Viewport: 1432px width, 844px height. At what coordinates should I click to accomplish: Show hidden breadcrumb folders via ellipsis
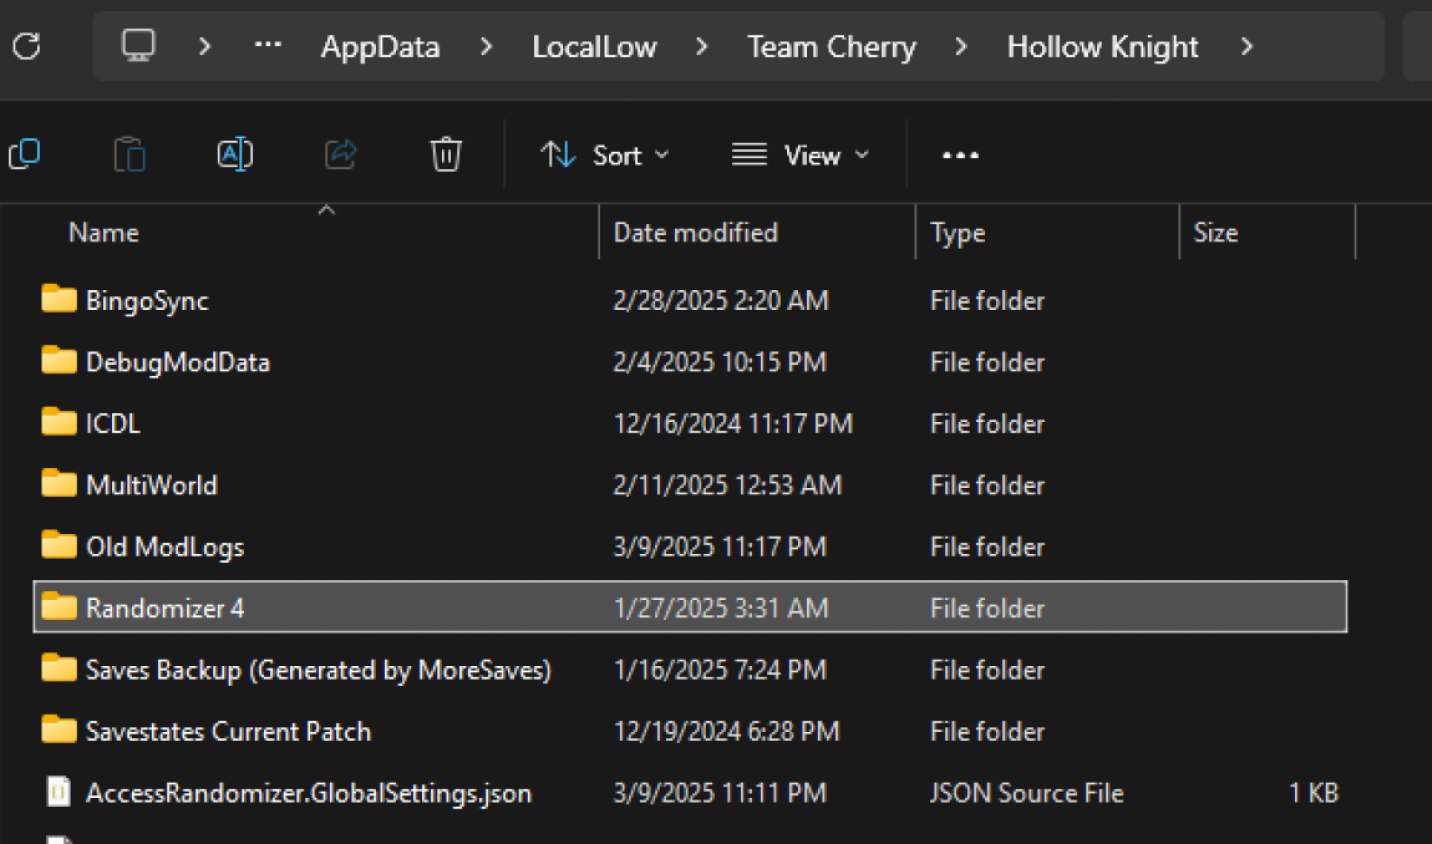coord(267,45)
